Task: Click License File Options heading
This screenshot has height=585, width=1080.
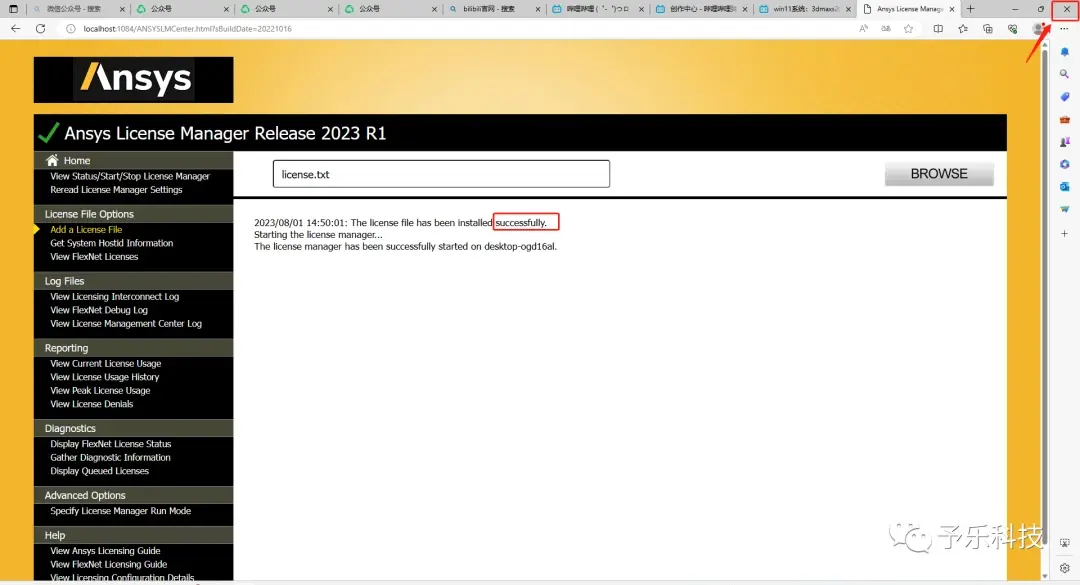Action: pyautogui.click(x=89, y=214)
